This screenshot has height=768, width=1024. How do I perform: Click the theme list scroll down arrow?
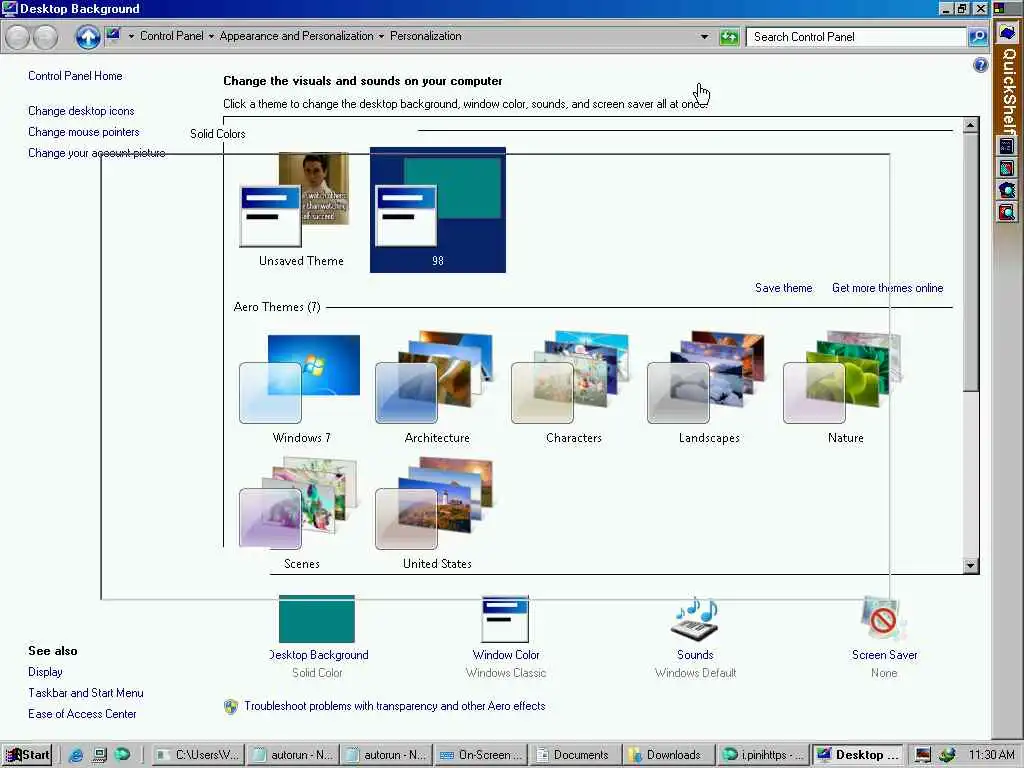970,566
